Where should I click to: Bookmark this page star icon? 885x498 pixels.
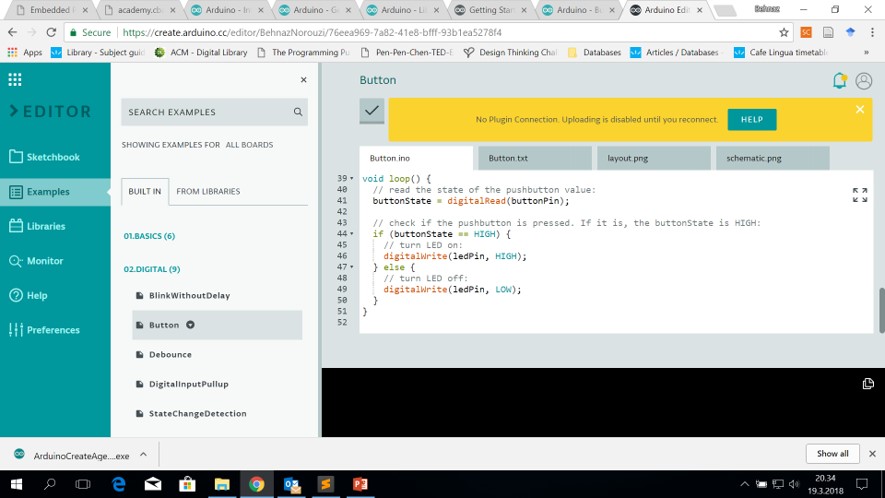(x=784, y=32)
